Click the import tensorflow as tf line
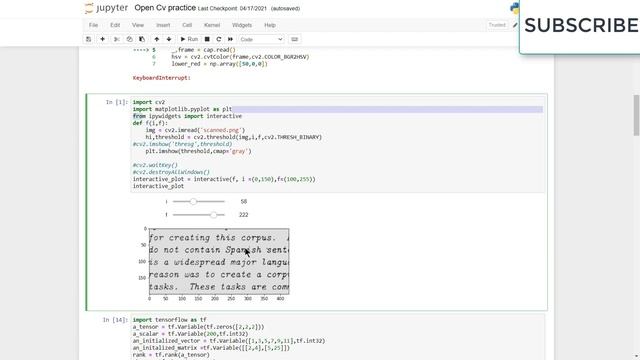Viewport: 640px width, 360px height. point(169,320)
